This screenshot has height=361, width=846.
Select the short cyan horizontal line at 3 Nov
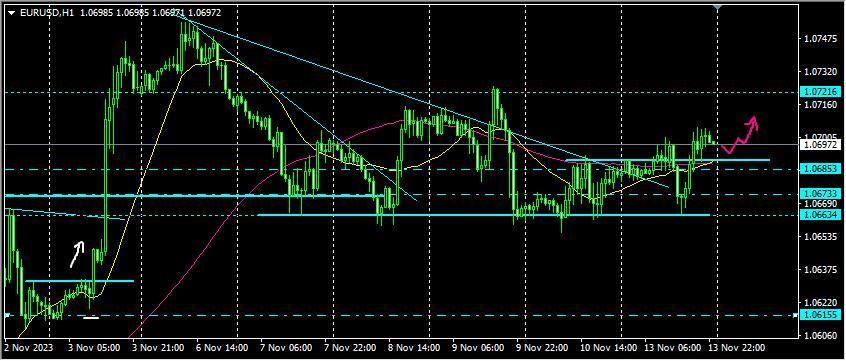click(79, 281)
